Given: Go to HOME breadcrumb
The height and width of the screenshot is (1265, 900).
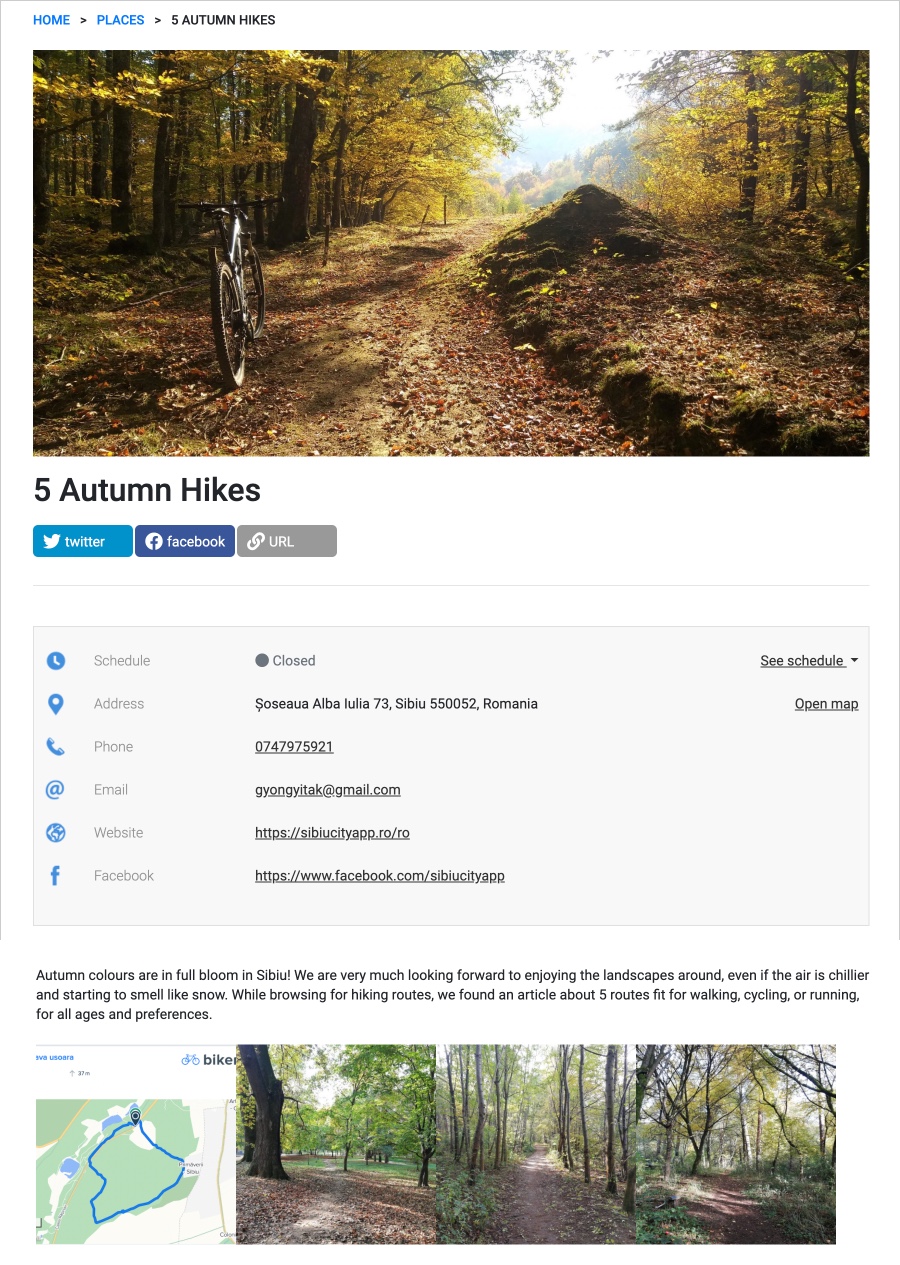Looking at the screenshot, I should pos(52,20).
